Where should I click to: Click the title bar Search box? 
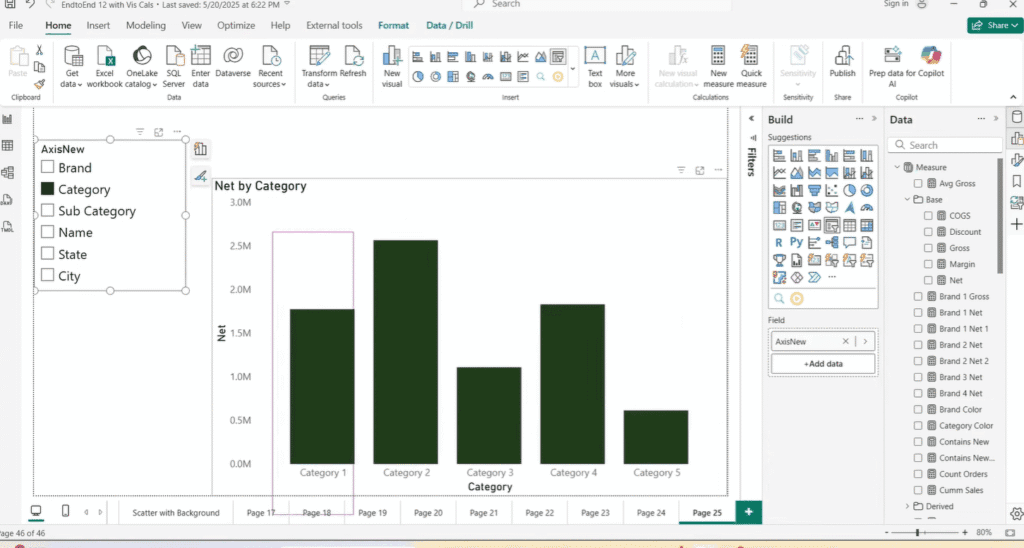coord(596,5)
